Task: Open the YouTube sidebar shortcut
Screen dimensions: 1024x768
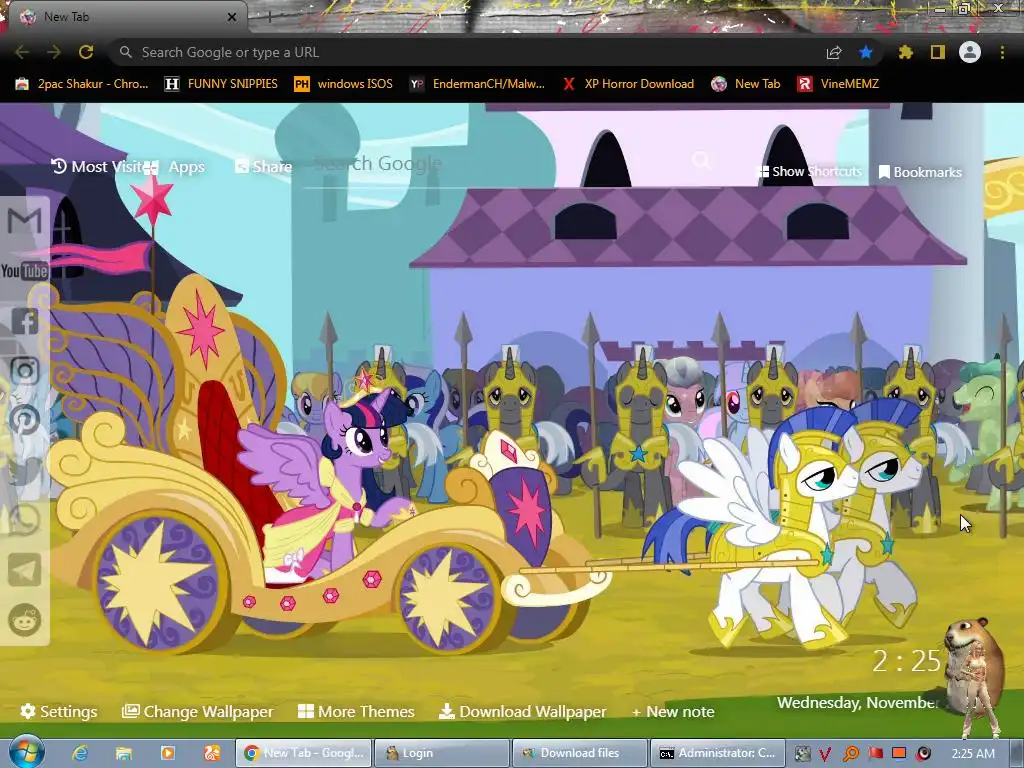Action: tap(24, 271)
